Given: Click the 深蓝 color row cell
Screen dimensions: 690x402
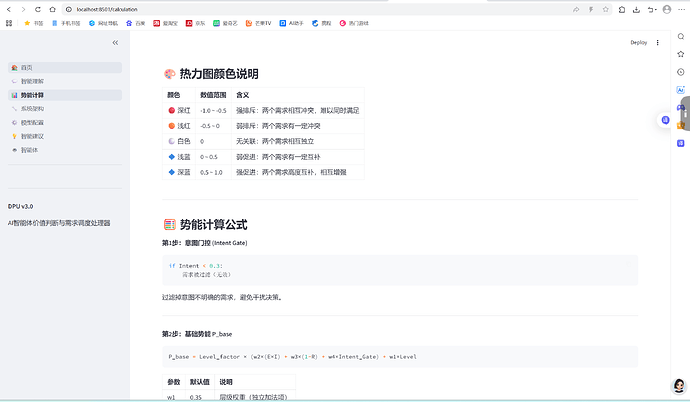Looking at the screenshot, I should [179, 172].
